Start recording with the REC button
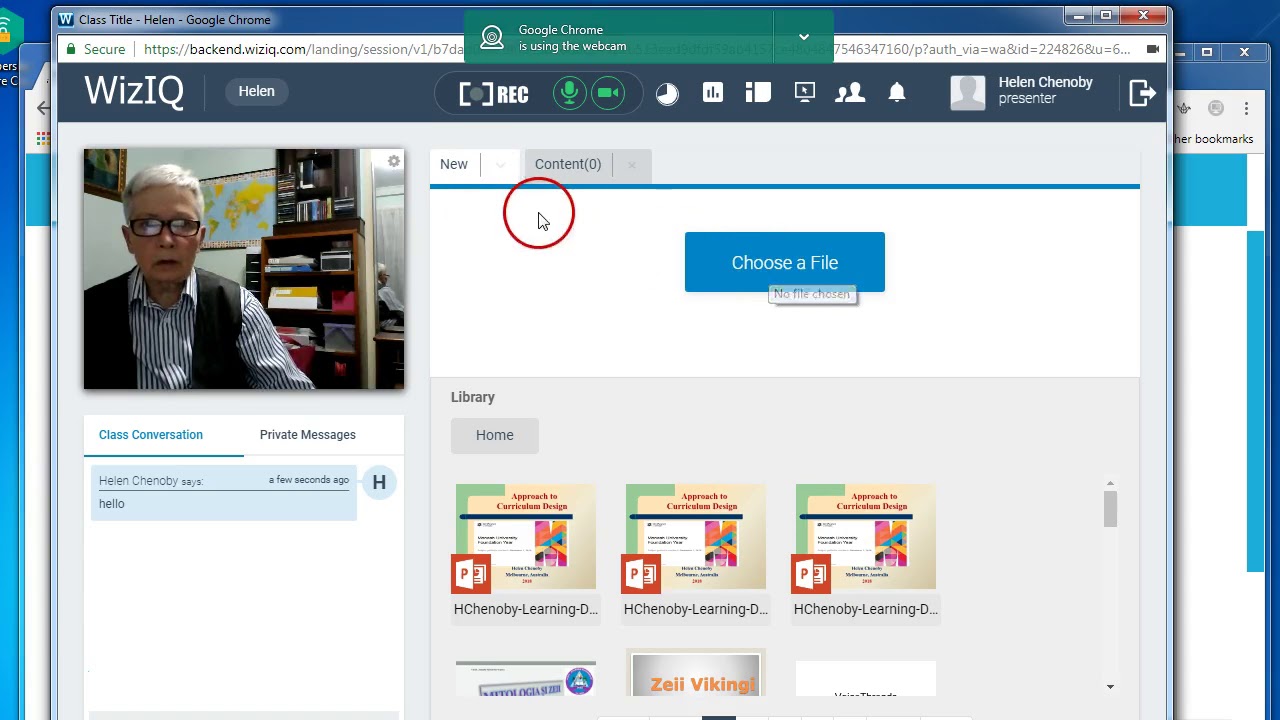This screenshot has width=1280, height=720. point(493,94)
